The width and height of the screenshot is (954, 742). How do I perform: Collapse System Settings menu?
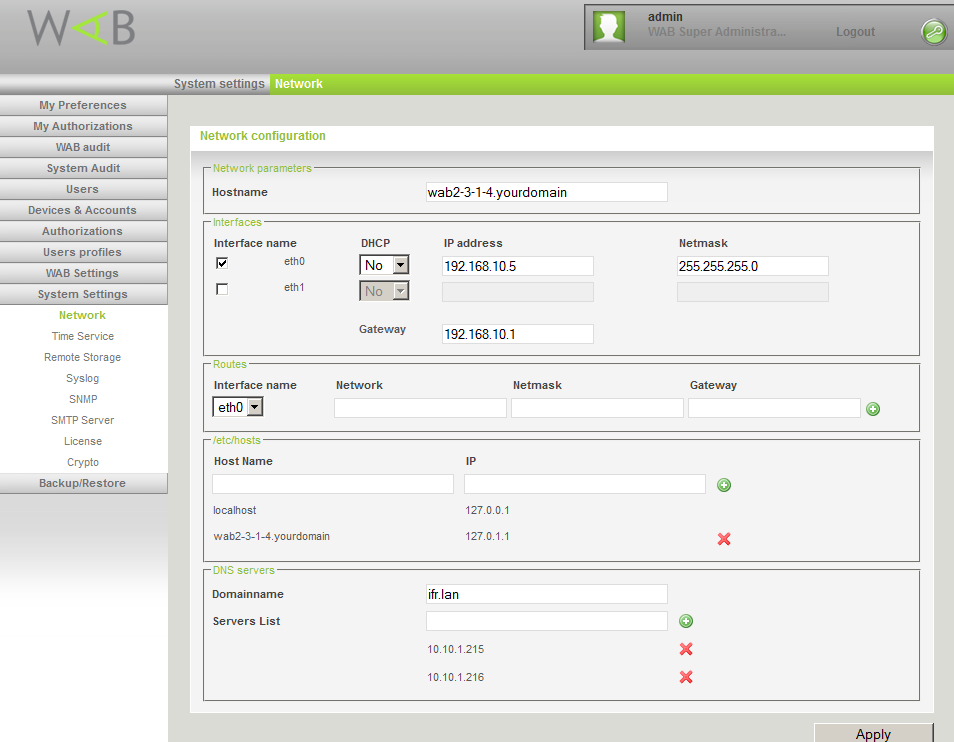[x=83, y=294]
